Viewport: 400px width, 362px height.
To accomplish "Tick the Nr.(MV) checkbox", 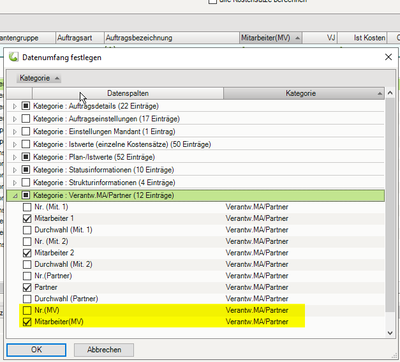I will coord(27,310).
